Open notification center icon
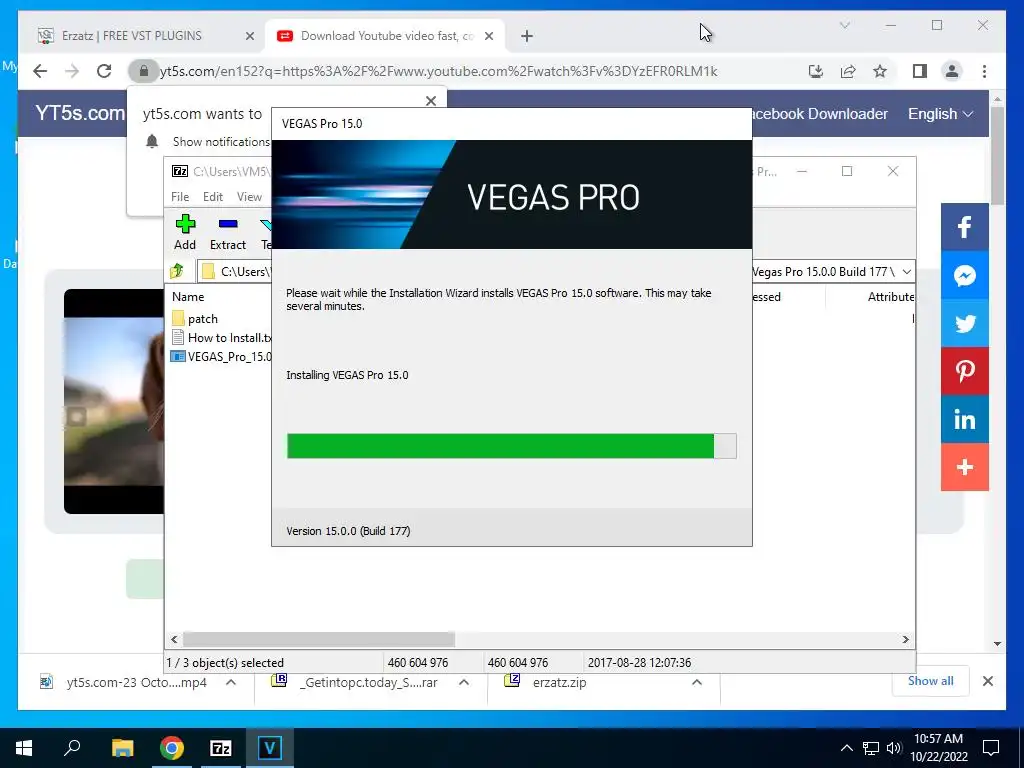 point(991,748)
